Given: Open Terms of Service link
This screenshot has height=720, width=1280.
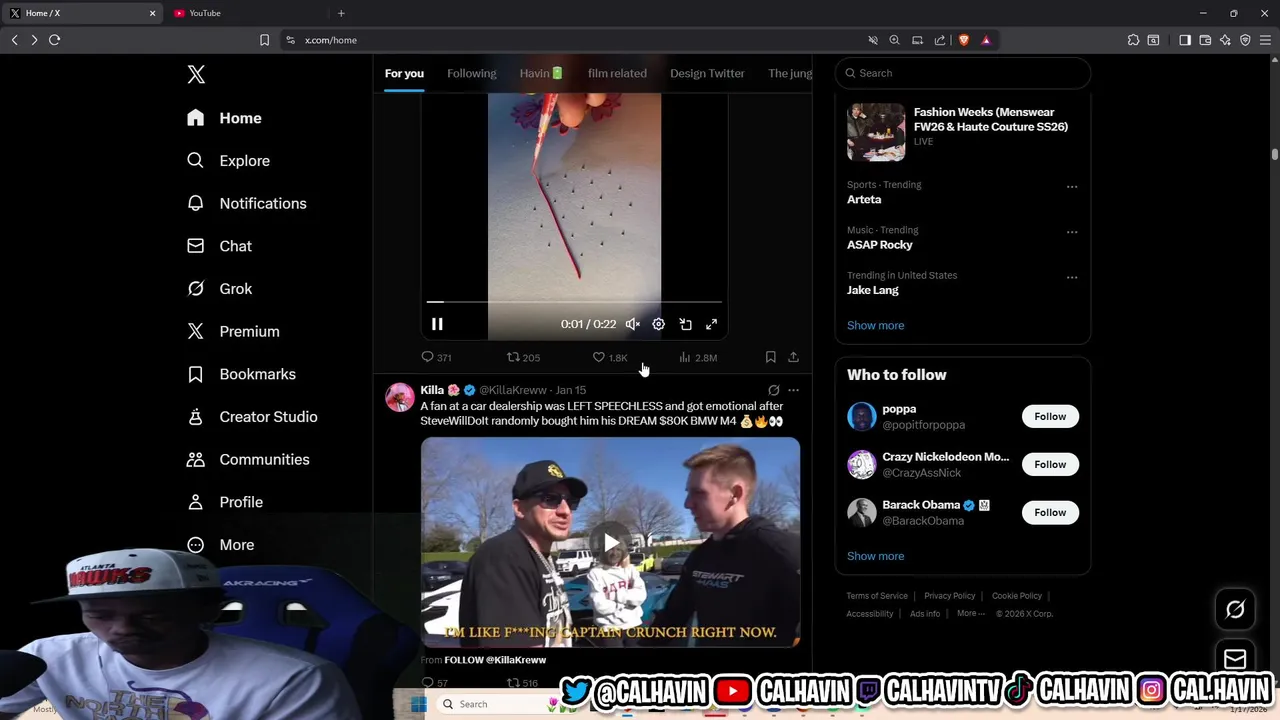Looking at the screenshot, I should pyautogui.click(x=877, y=596).
